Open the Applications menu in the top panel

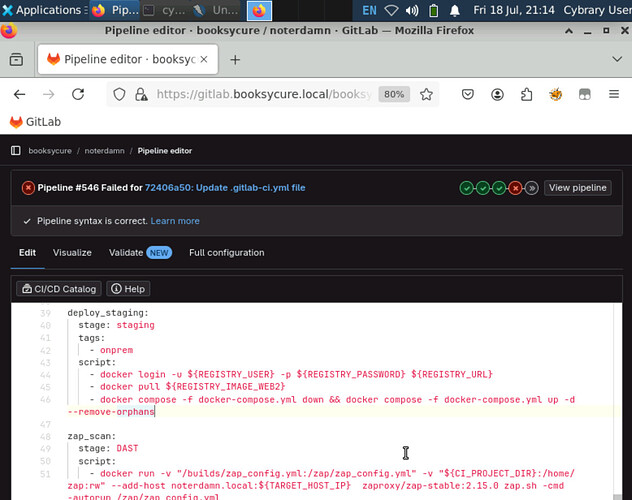pyautogui.click(x=42, y=10)
